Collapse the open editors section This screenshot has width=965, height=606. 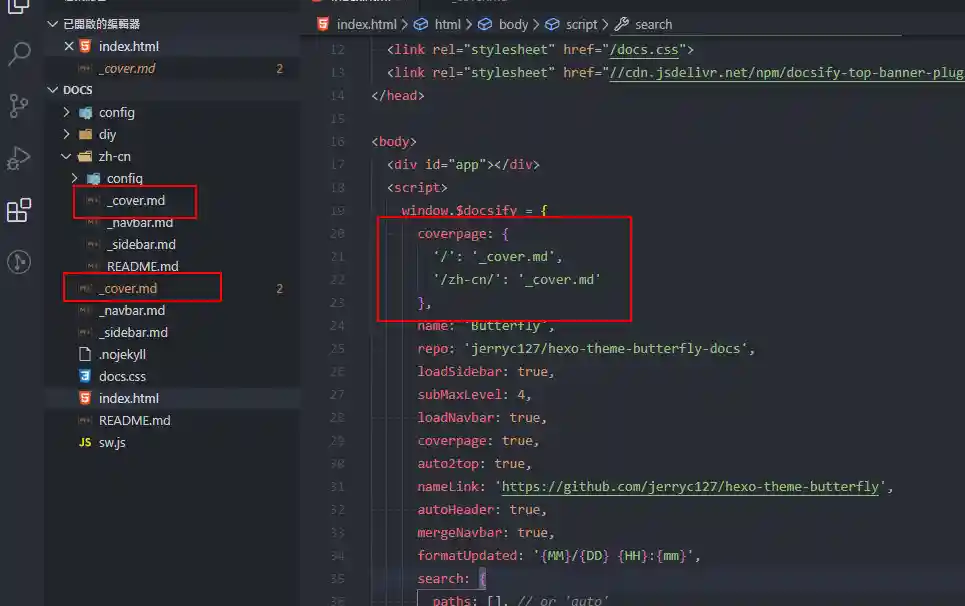53,24
